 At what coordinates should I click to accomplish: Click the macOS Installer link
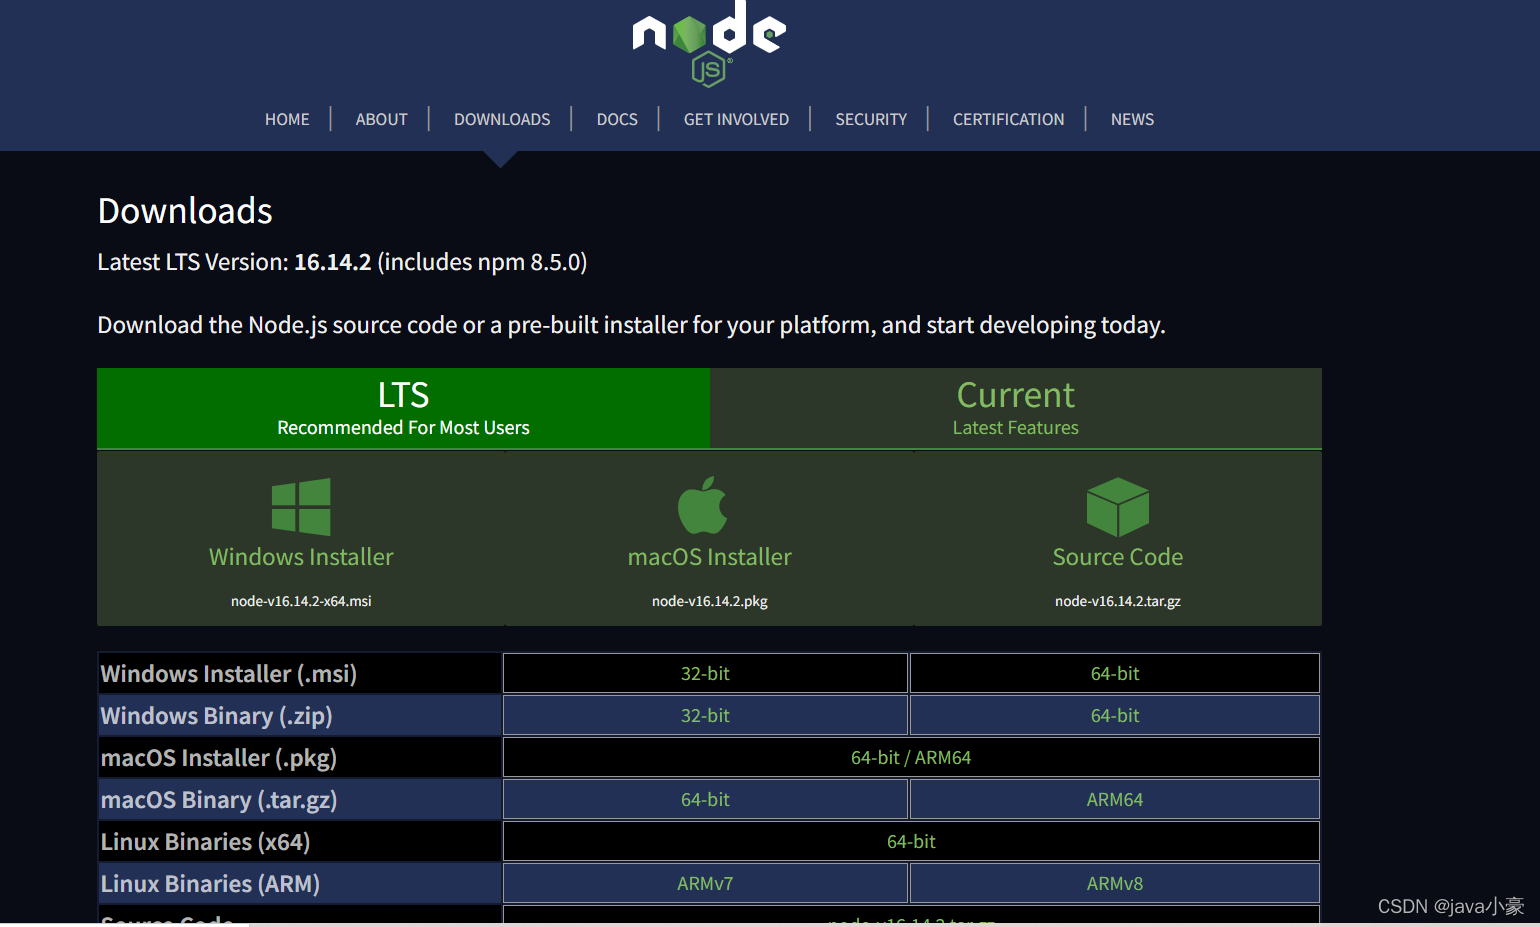click(710, 557)
